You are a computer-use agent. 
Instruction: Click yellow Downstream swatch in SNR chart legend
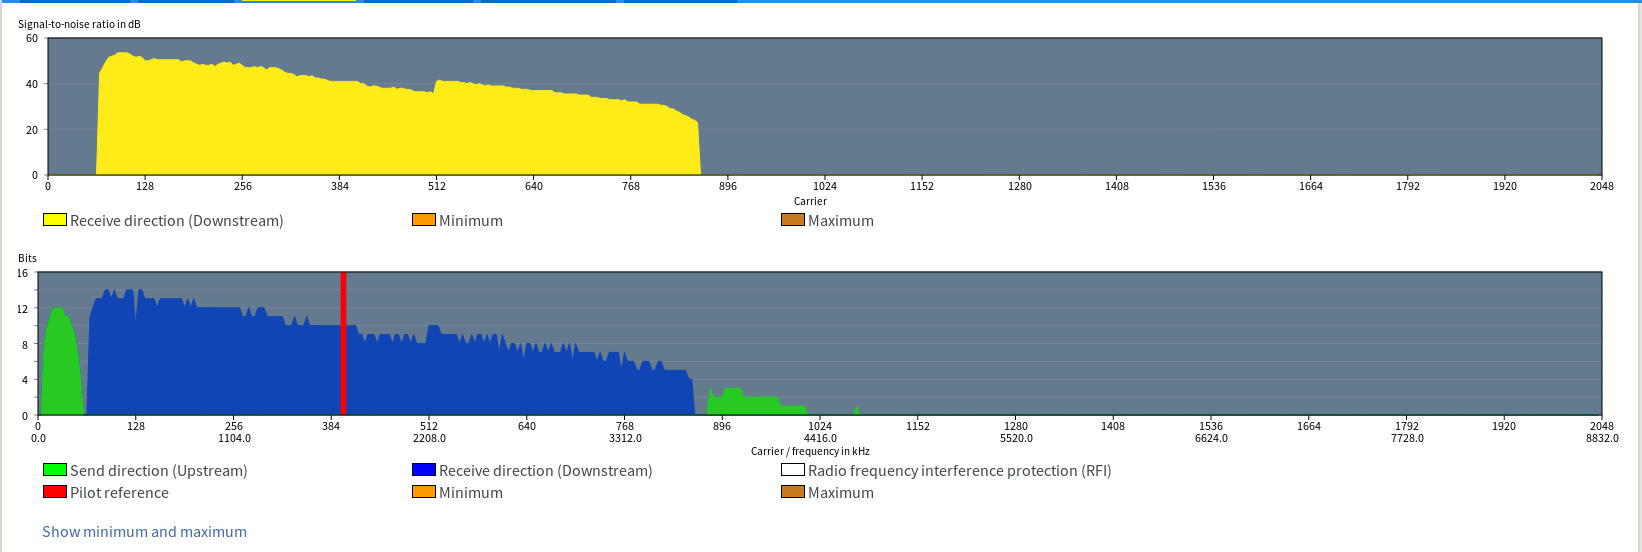tap(55, 220)
